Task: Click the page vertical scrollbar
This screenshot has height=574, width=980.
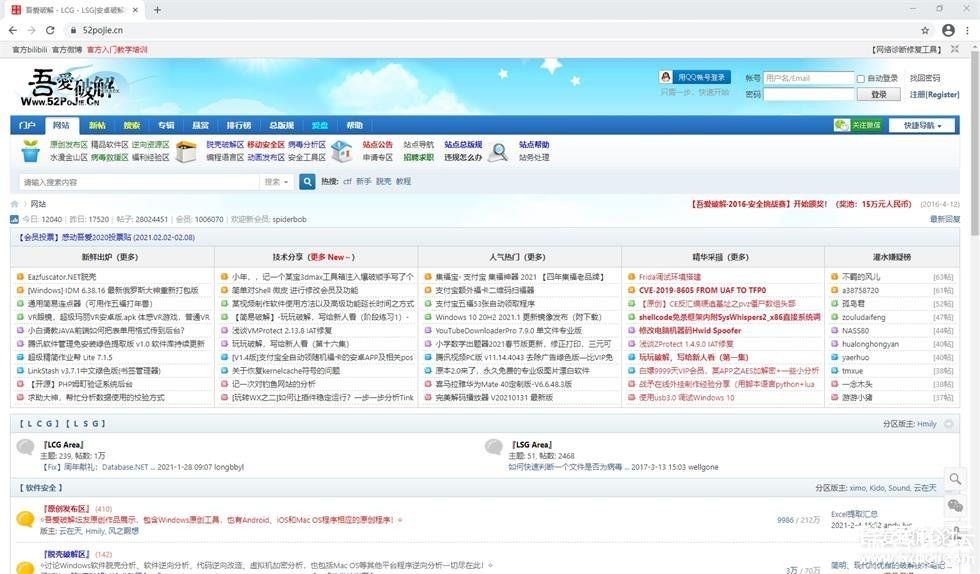Action: (975, 145)
